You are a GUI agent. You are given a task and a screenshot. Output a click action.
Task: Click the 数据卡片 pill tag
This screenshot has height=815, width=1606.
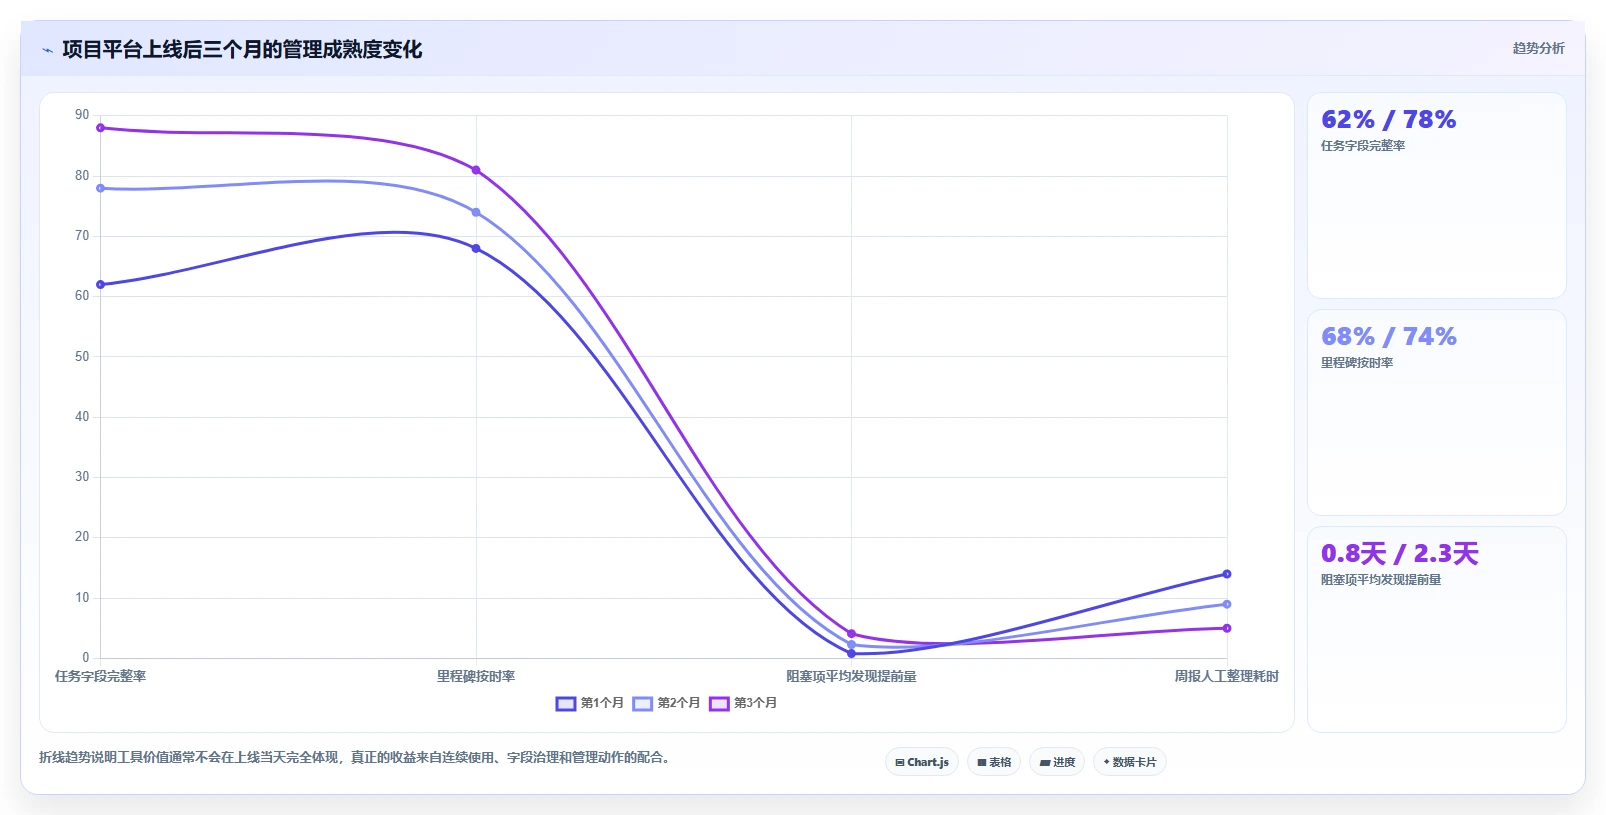(1130, 762)
